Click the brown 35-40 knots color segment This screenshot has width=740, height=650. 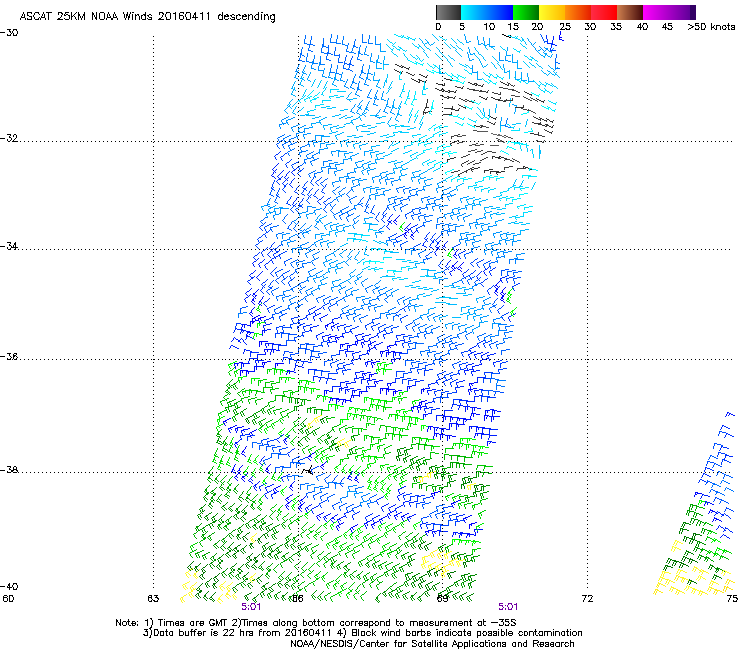[x=630, y=12]
